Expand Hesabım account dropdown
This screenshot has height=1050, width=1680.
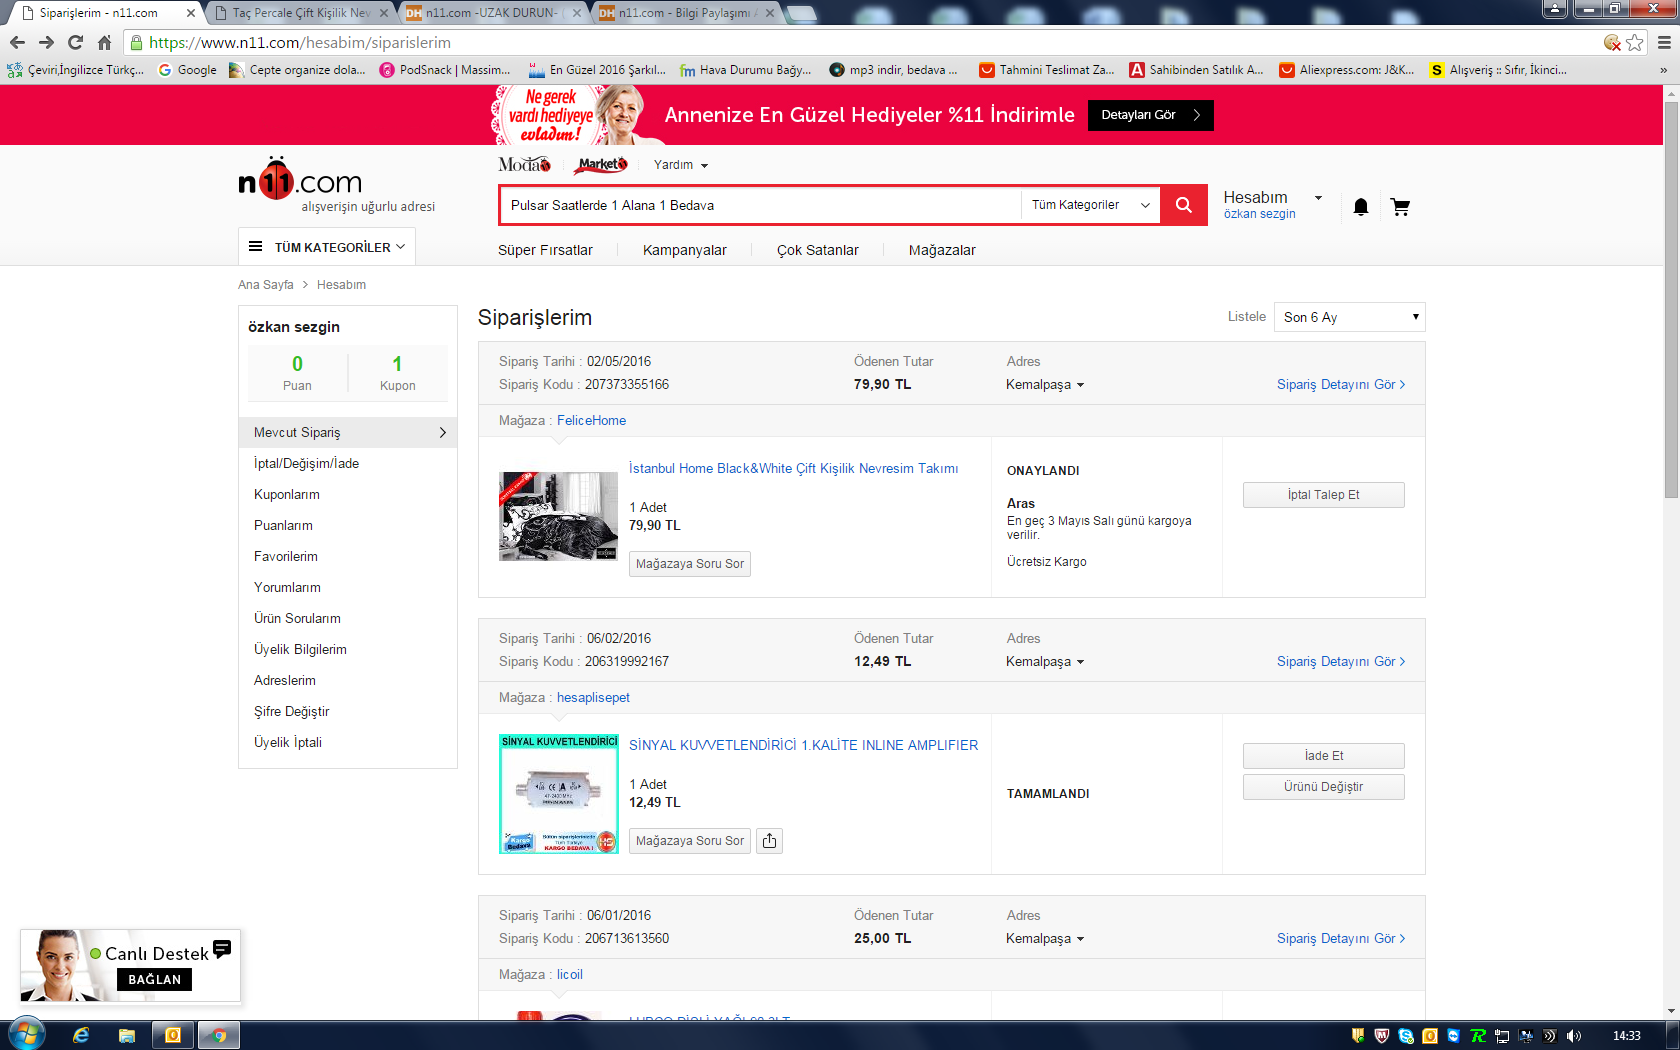coord(1273,198)
